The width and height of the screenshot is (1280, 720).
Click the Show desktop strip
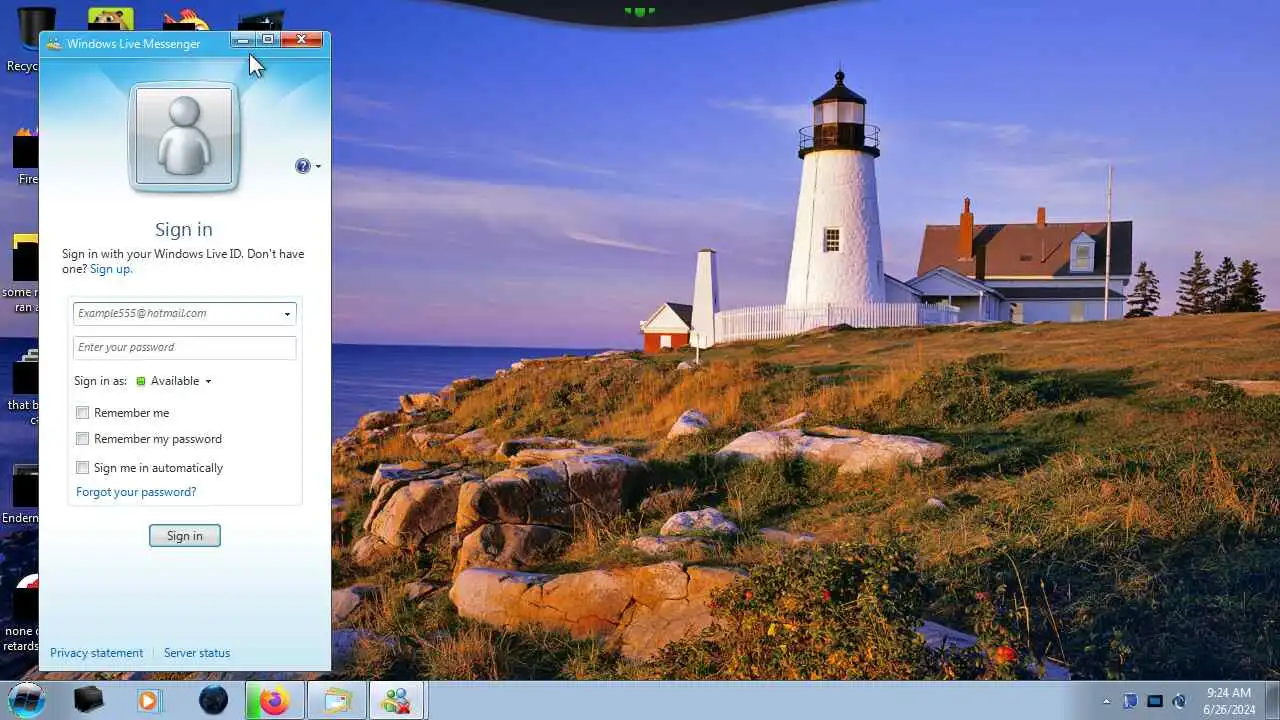pyautogui.click(x=1271, y=700)
